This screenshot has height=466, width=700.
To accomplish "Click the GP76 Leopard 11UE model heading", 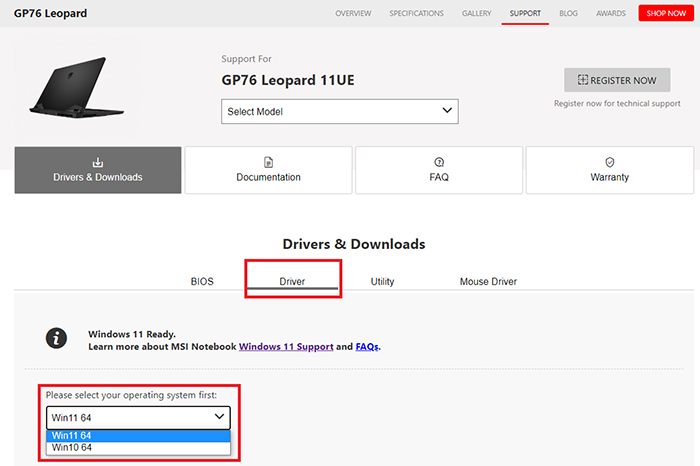I will (288, 80).
